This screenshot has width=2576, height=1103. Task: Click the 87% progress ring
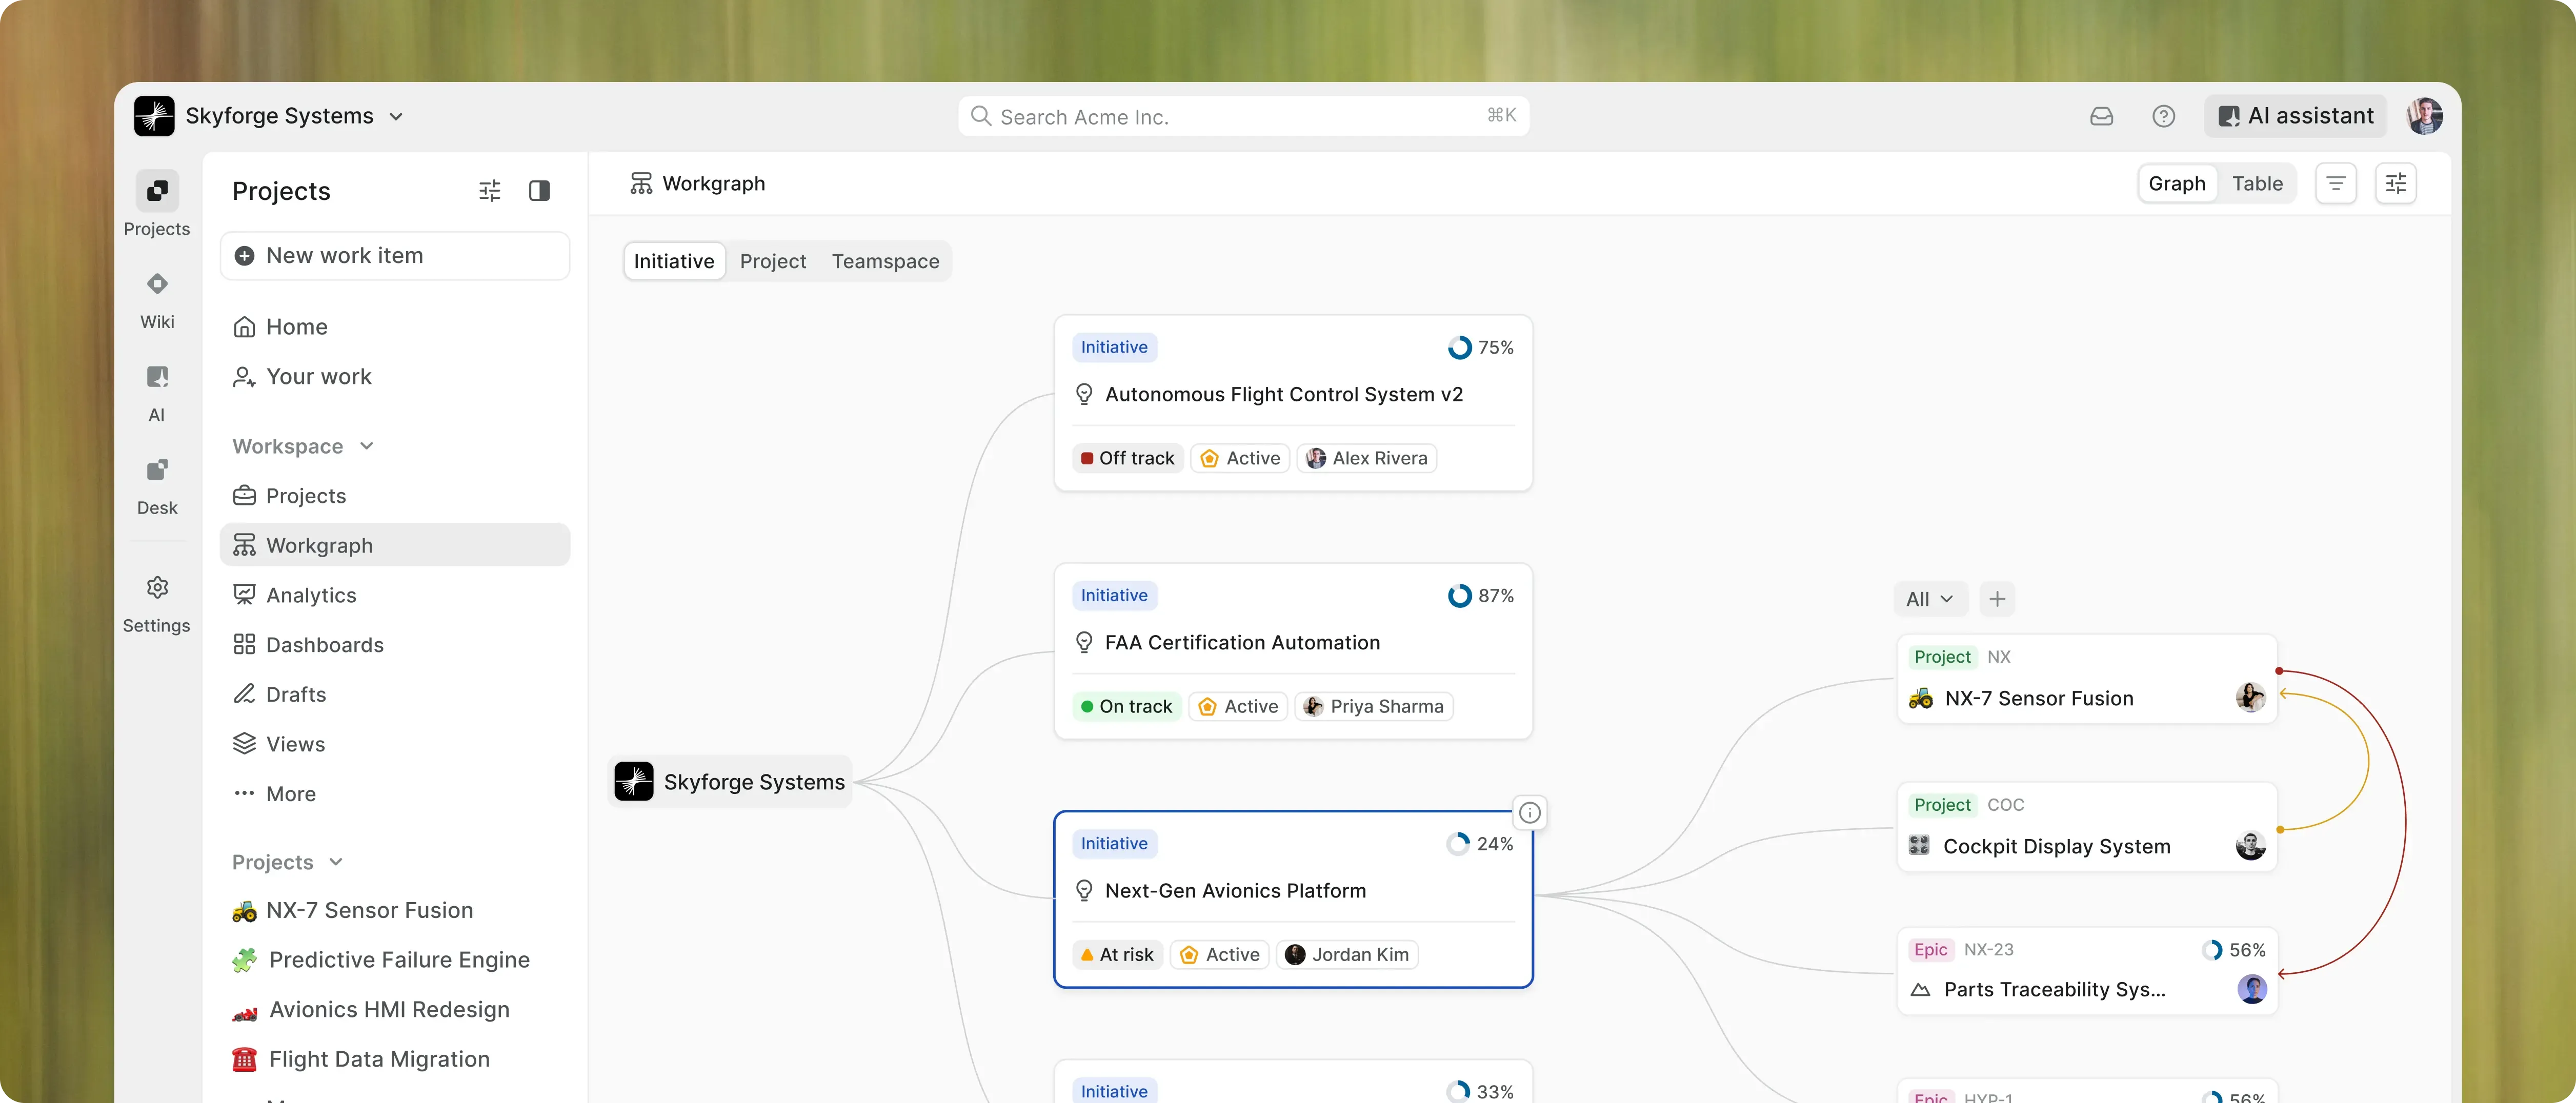(x=1459, y=595)
